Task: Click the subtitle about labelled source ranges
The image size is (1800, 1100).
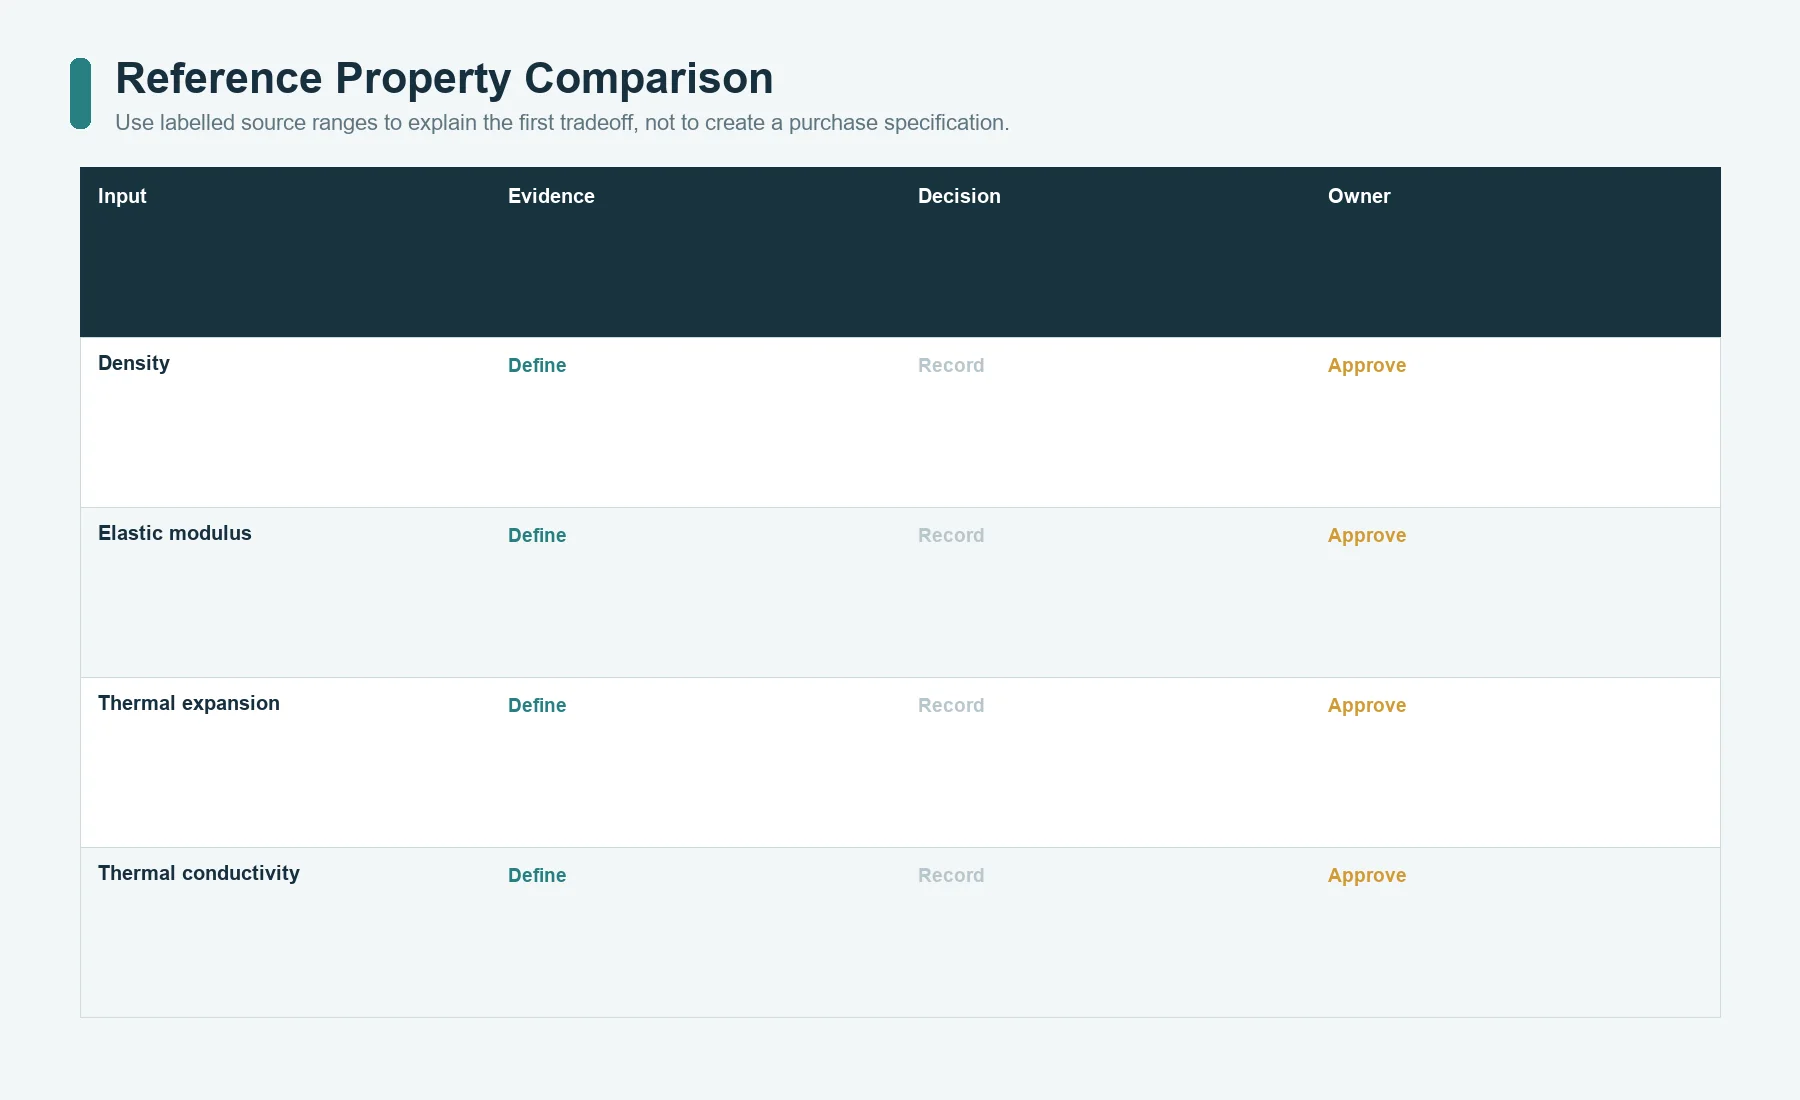Action: (x=562, y=123)
